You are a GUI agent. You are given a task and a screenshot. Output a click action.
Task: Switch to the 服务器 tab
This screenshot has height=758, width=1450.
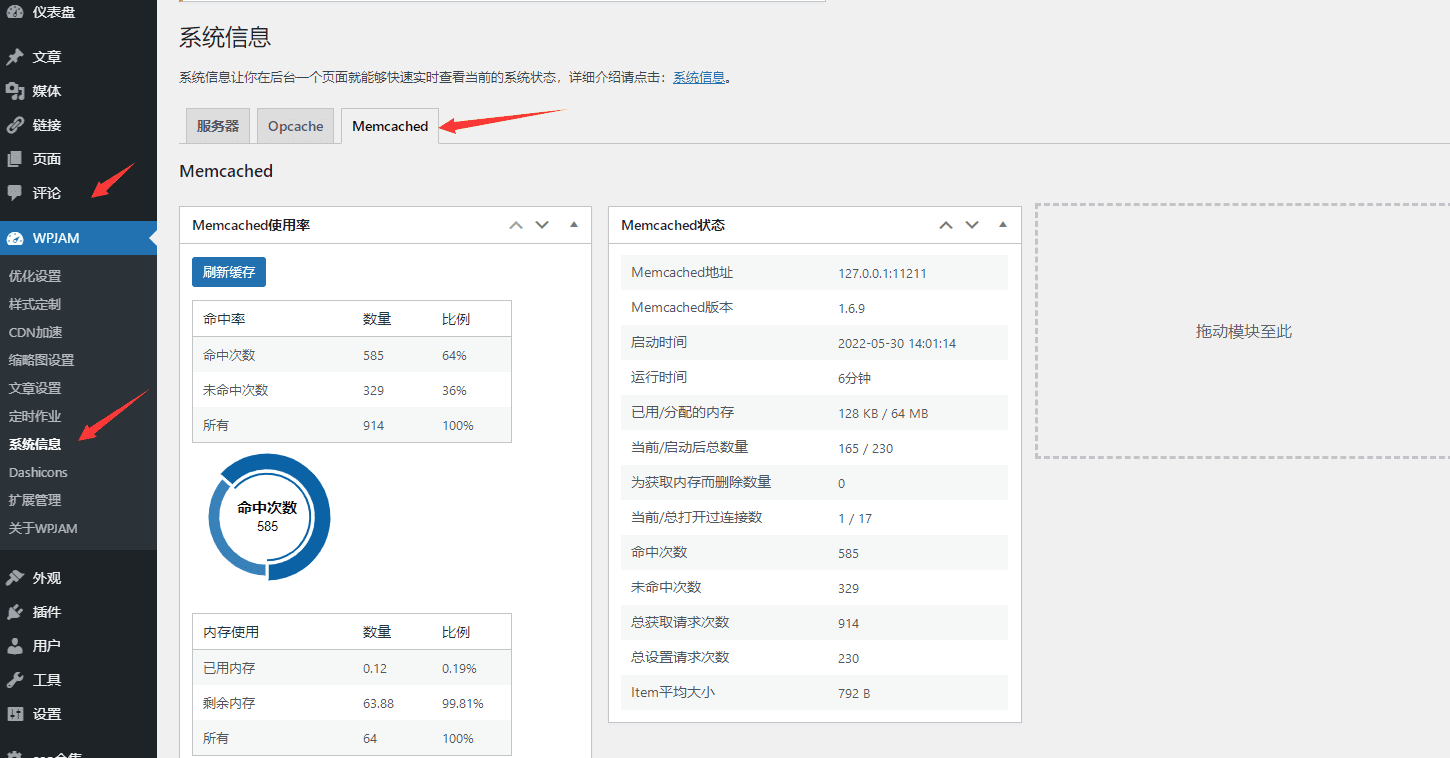pos(218,126)
